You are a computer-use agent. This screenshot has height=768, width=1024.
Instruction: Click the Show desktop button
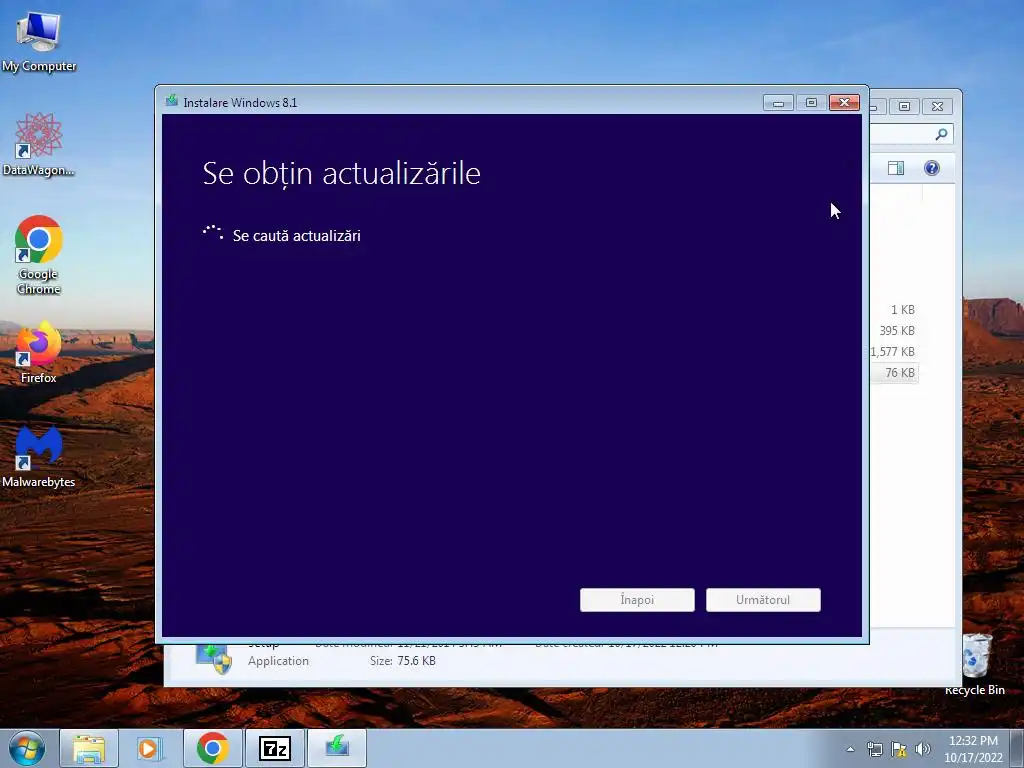(x=1016, y=749)
